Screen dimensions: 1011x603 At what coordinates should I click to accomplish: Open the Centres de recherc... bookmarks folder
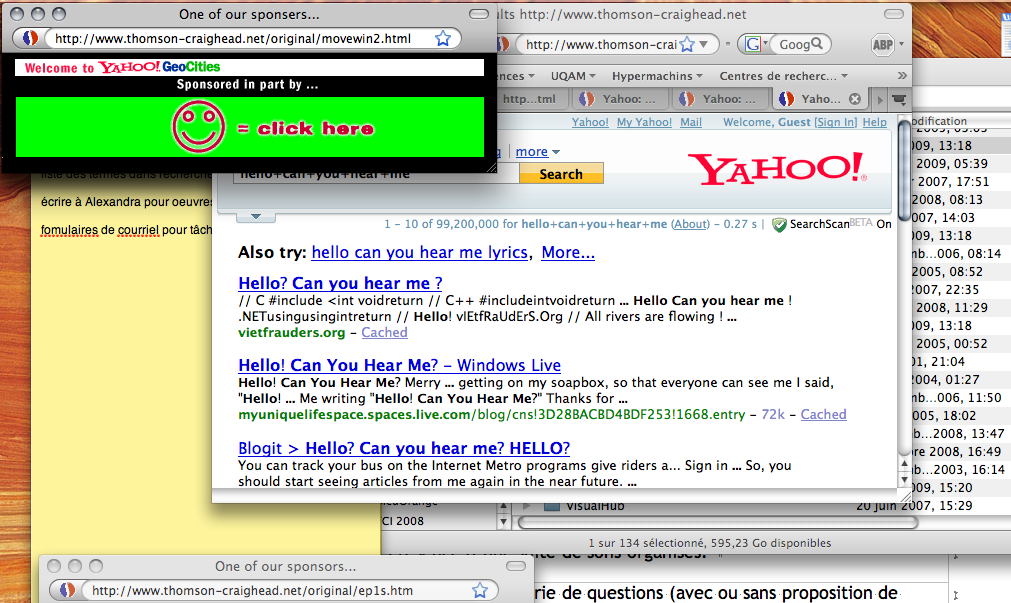[783, 76]
